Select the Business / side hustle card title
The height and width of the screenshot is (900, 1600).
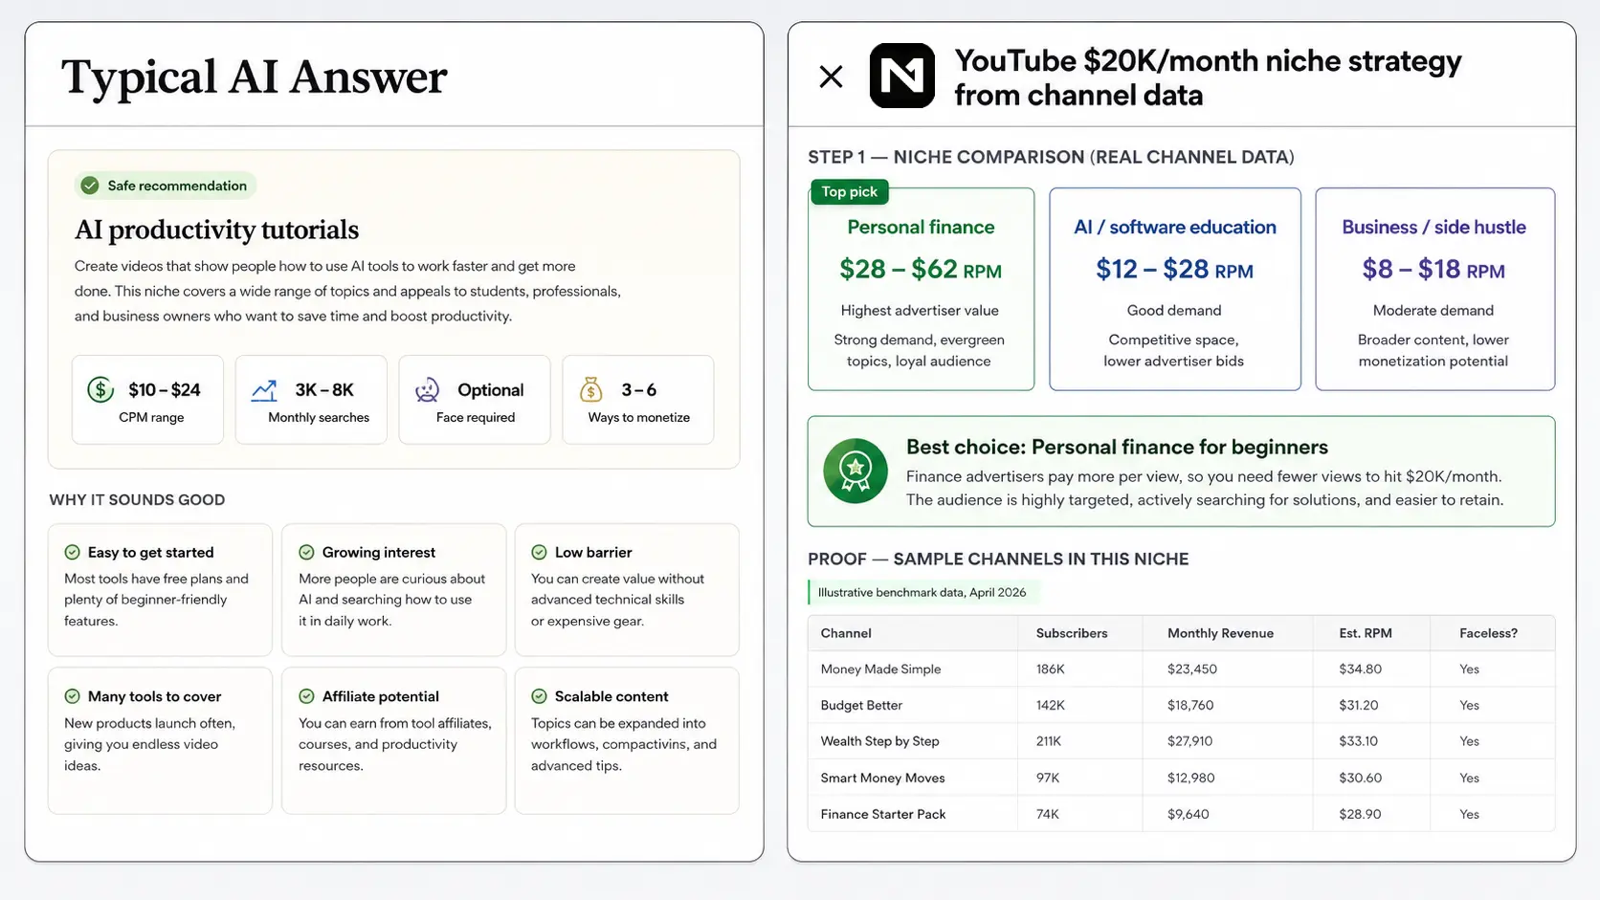point(1434,227)
